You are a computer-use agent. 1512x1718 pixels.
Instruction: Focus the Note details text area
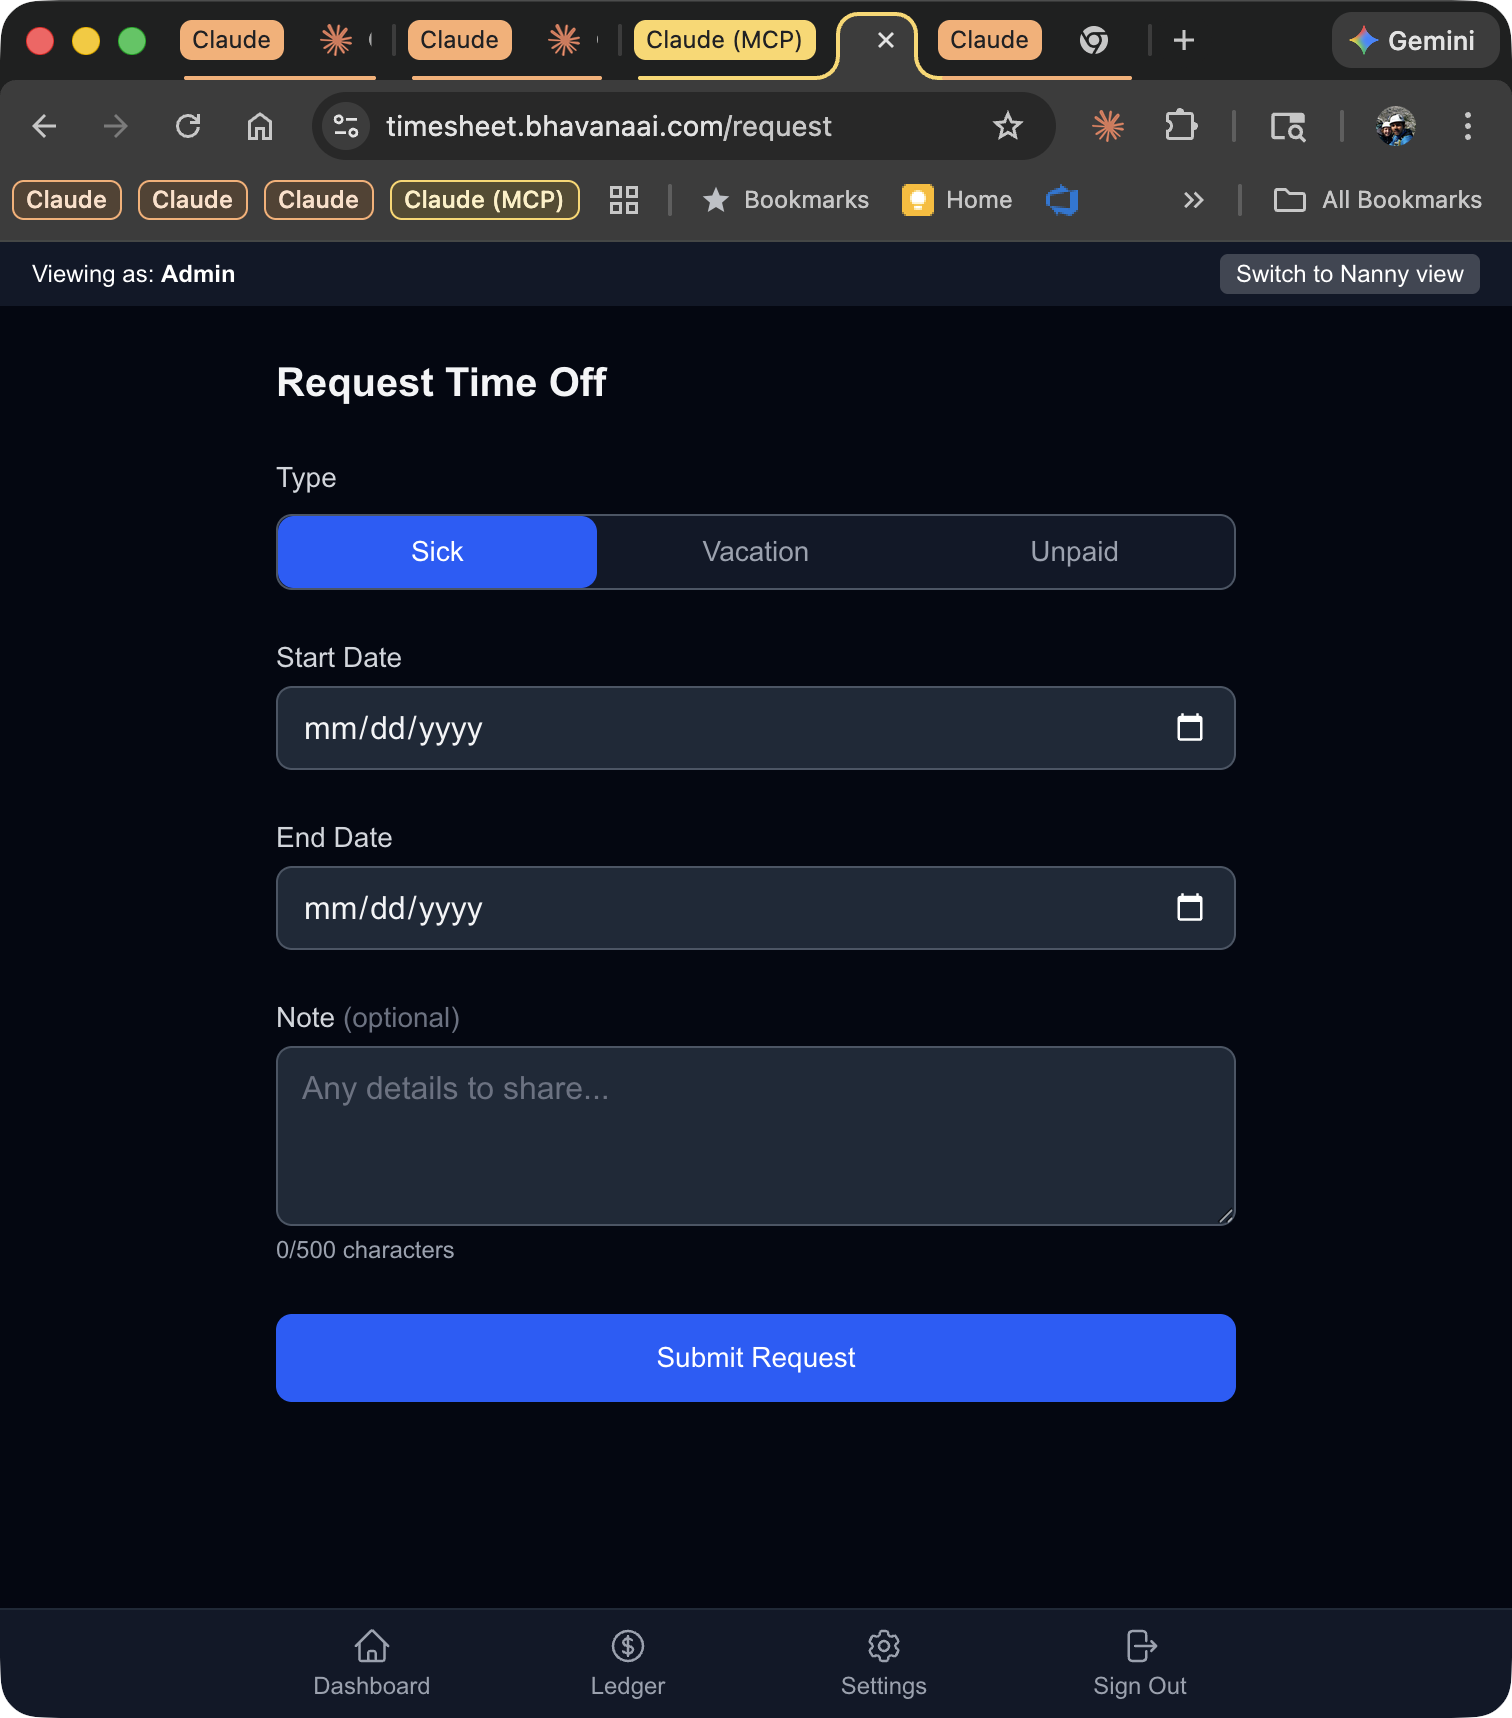click(x=756, y=1136)
